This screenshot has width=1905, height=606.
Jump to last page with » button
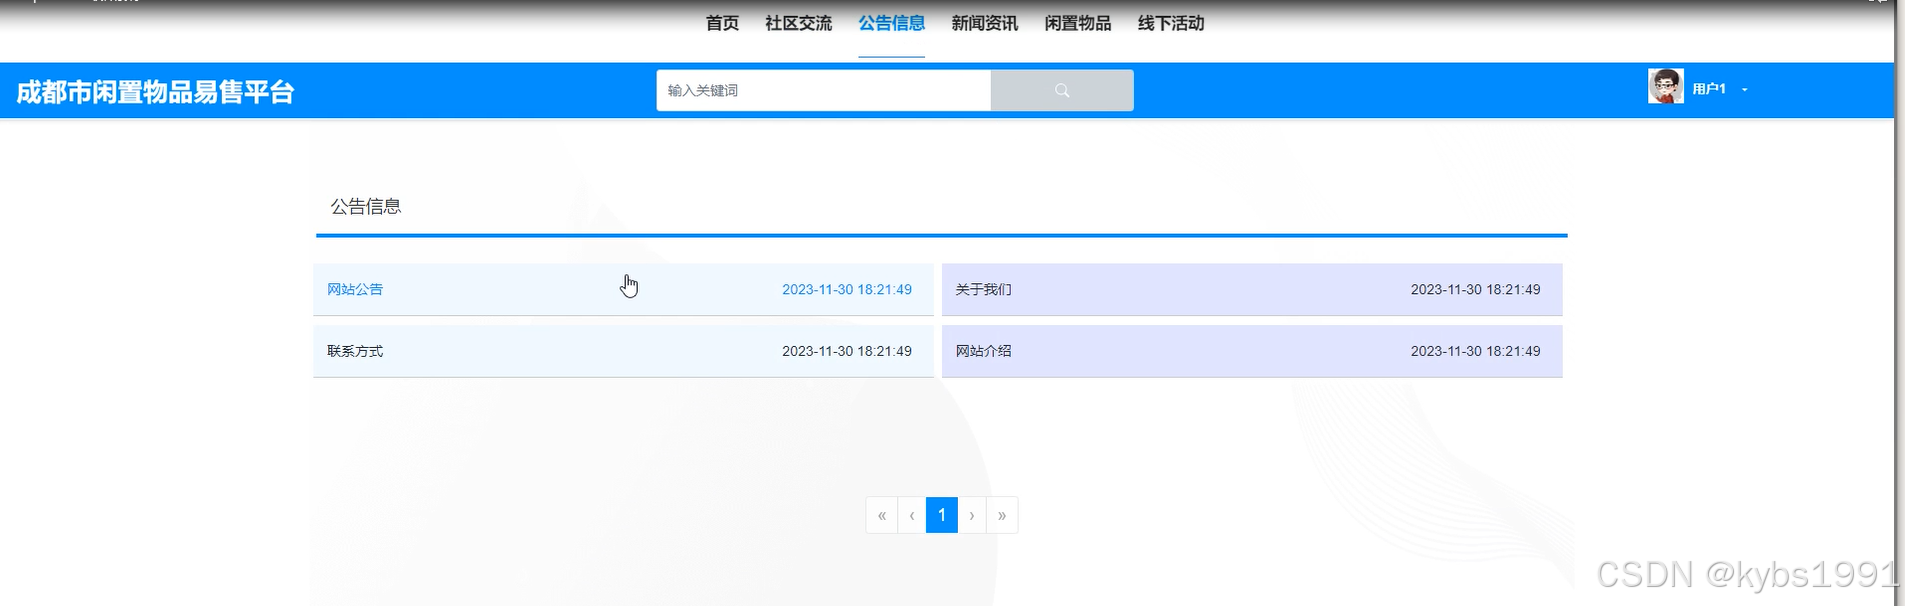[1002, 515]
